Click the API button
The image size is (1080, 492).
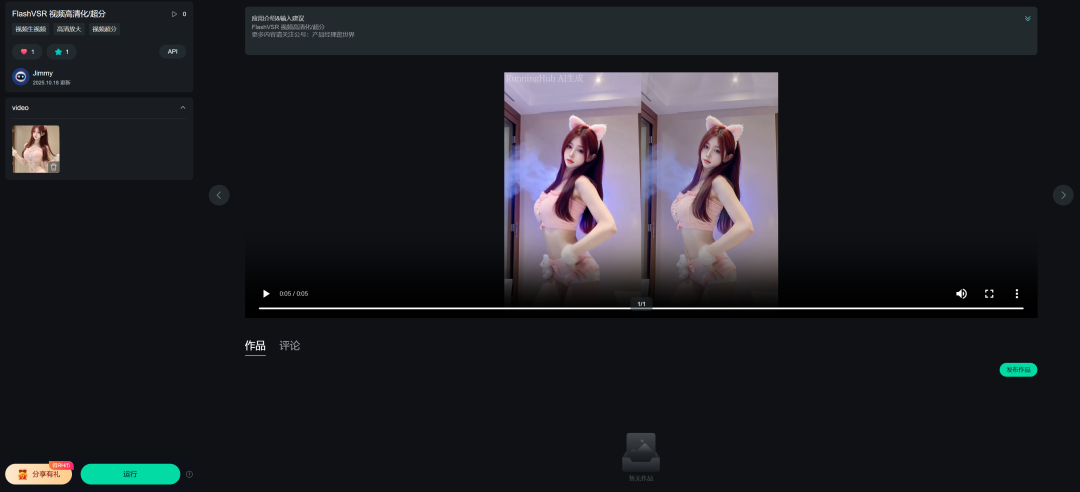(172, 52)
